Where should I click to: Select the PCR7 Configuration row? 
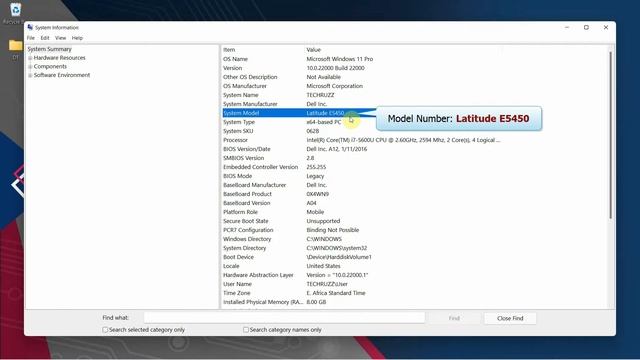pos(414,230)
